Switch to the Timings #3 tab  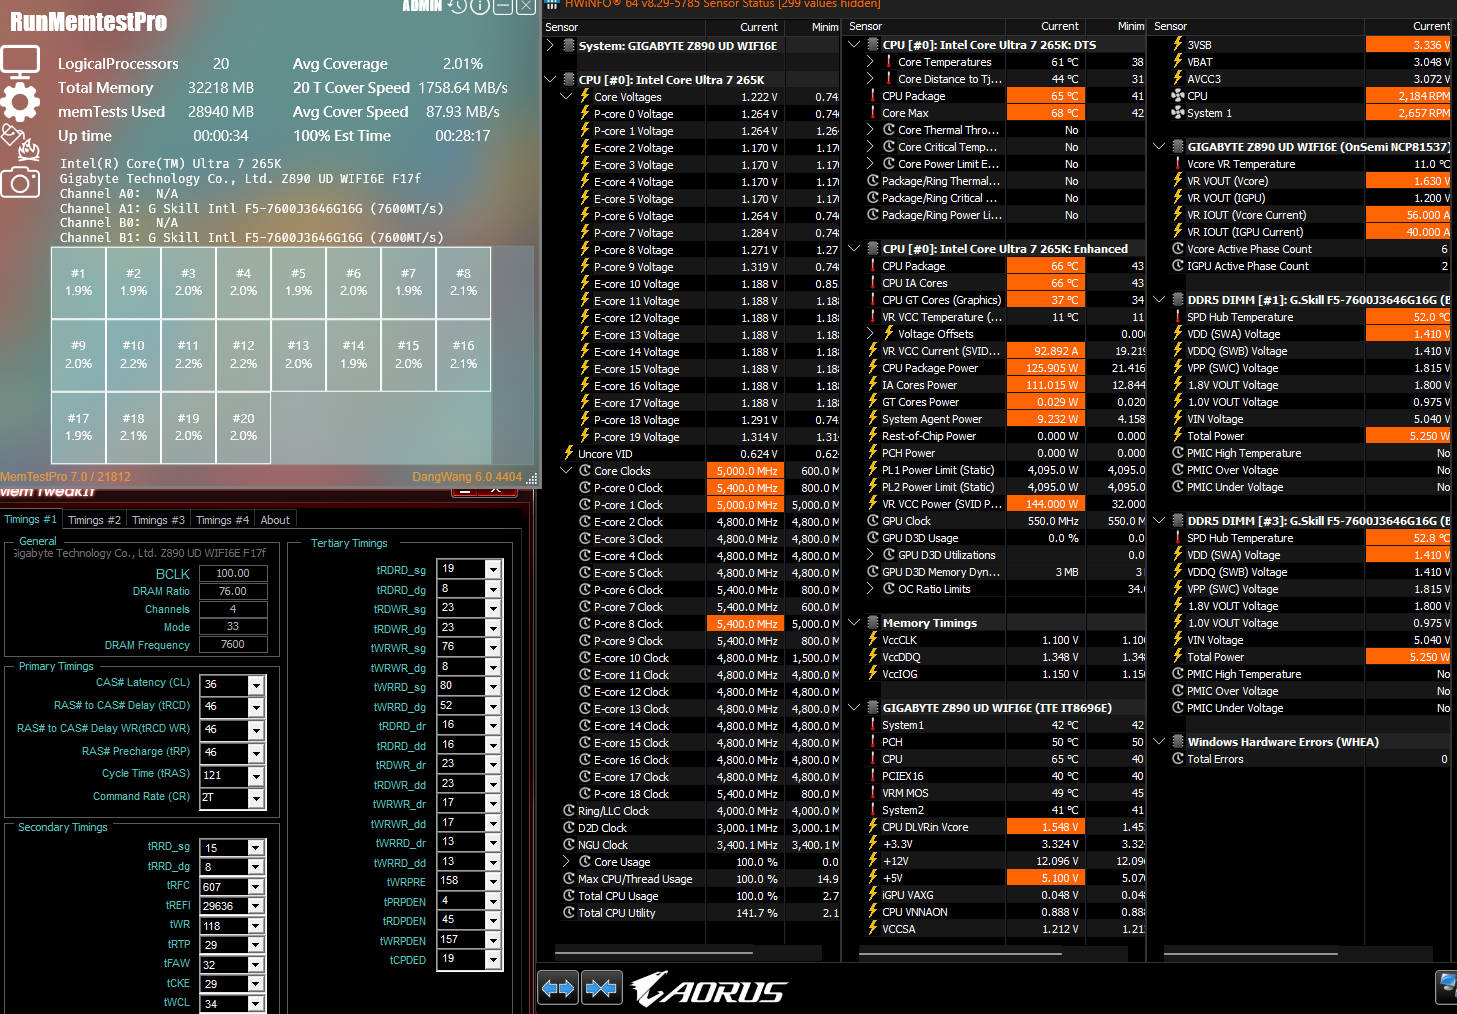pyautogui.click(x=158, y=520)
